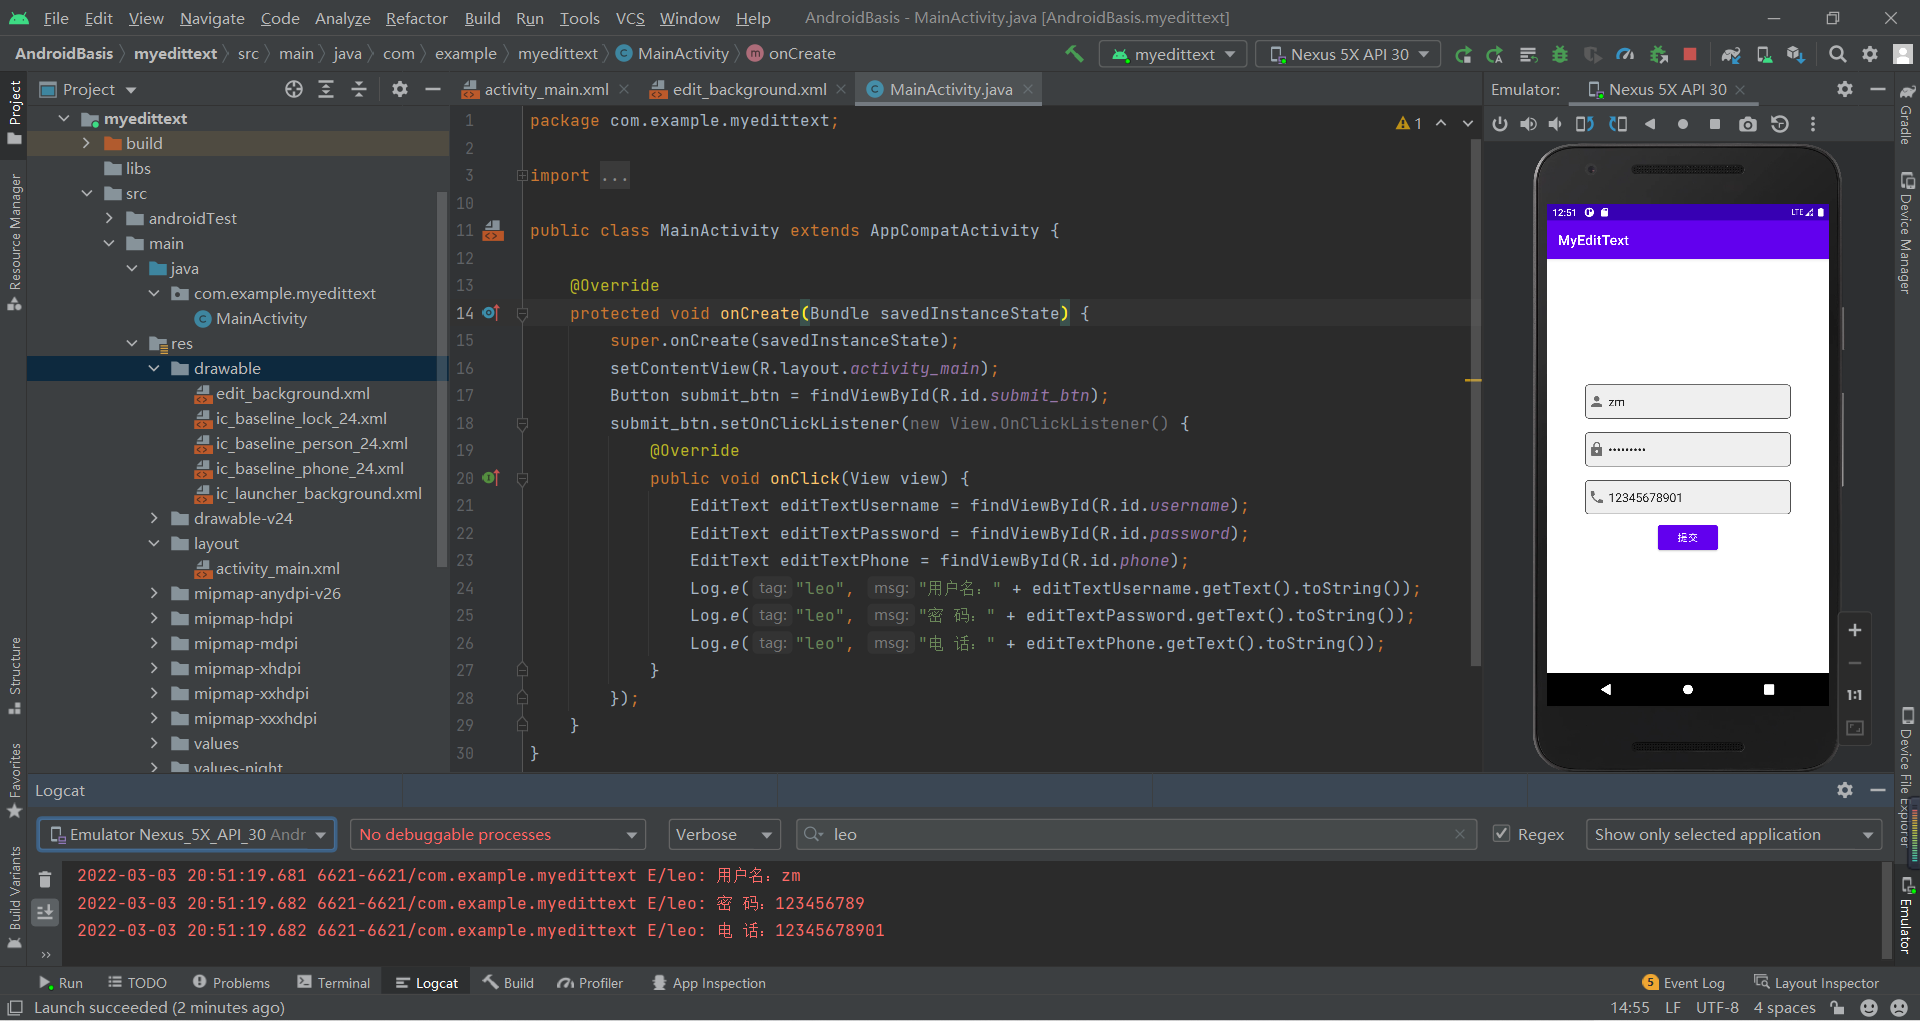Viewport: 1920px width, 1021px height.
Task: Click the Make Project hammer icon
Action: (x=1074, y=54)
